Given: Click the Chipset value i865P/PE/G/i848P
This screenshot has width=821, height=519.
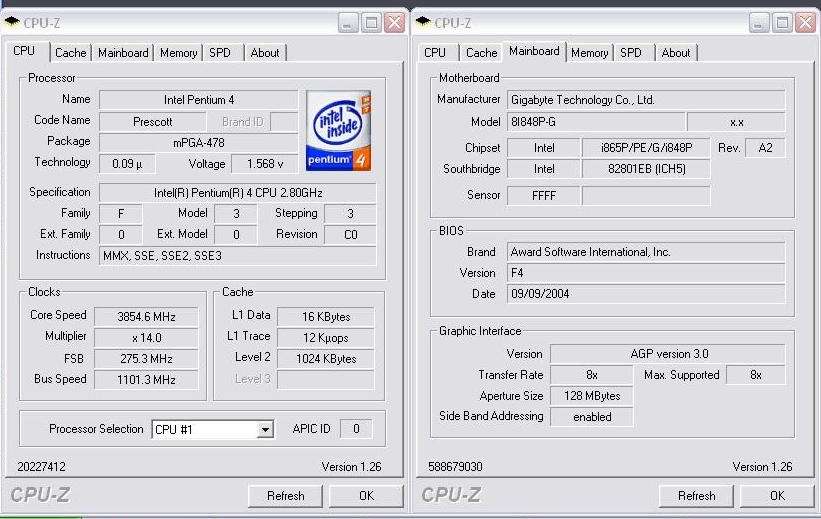Looking at the screenshot, I should 646,148.
